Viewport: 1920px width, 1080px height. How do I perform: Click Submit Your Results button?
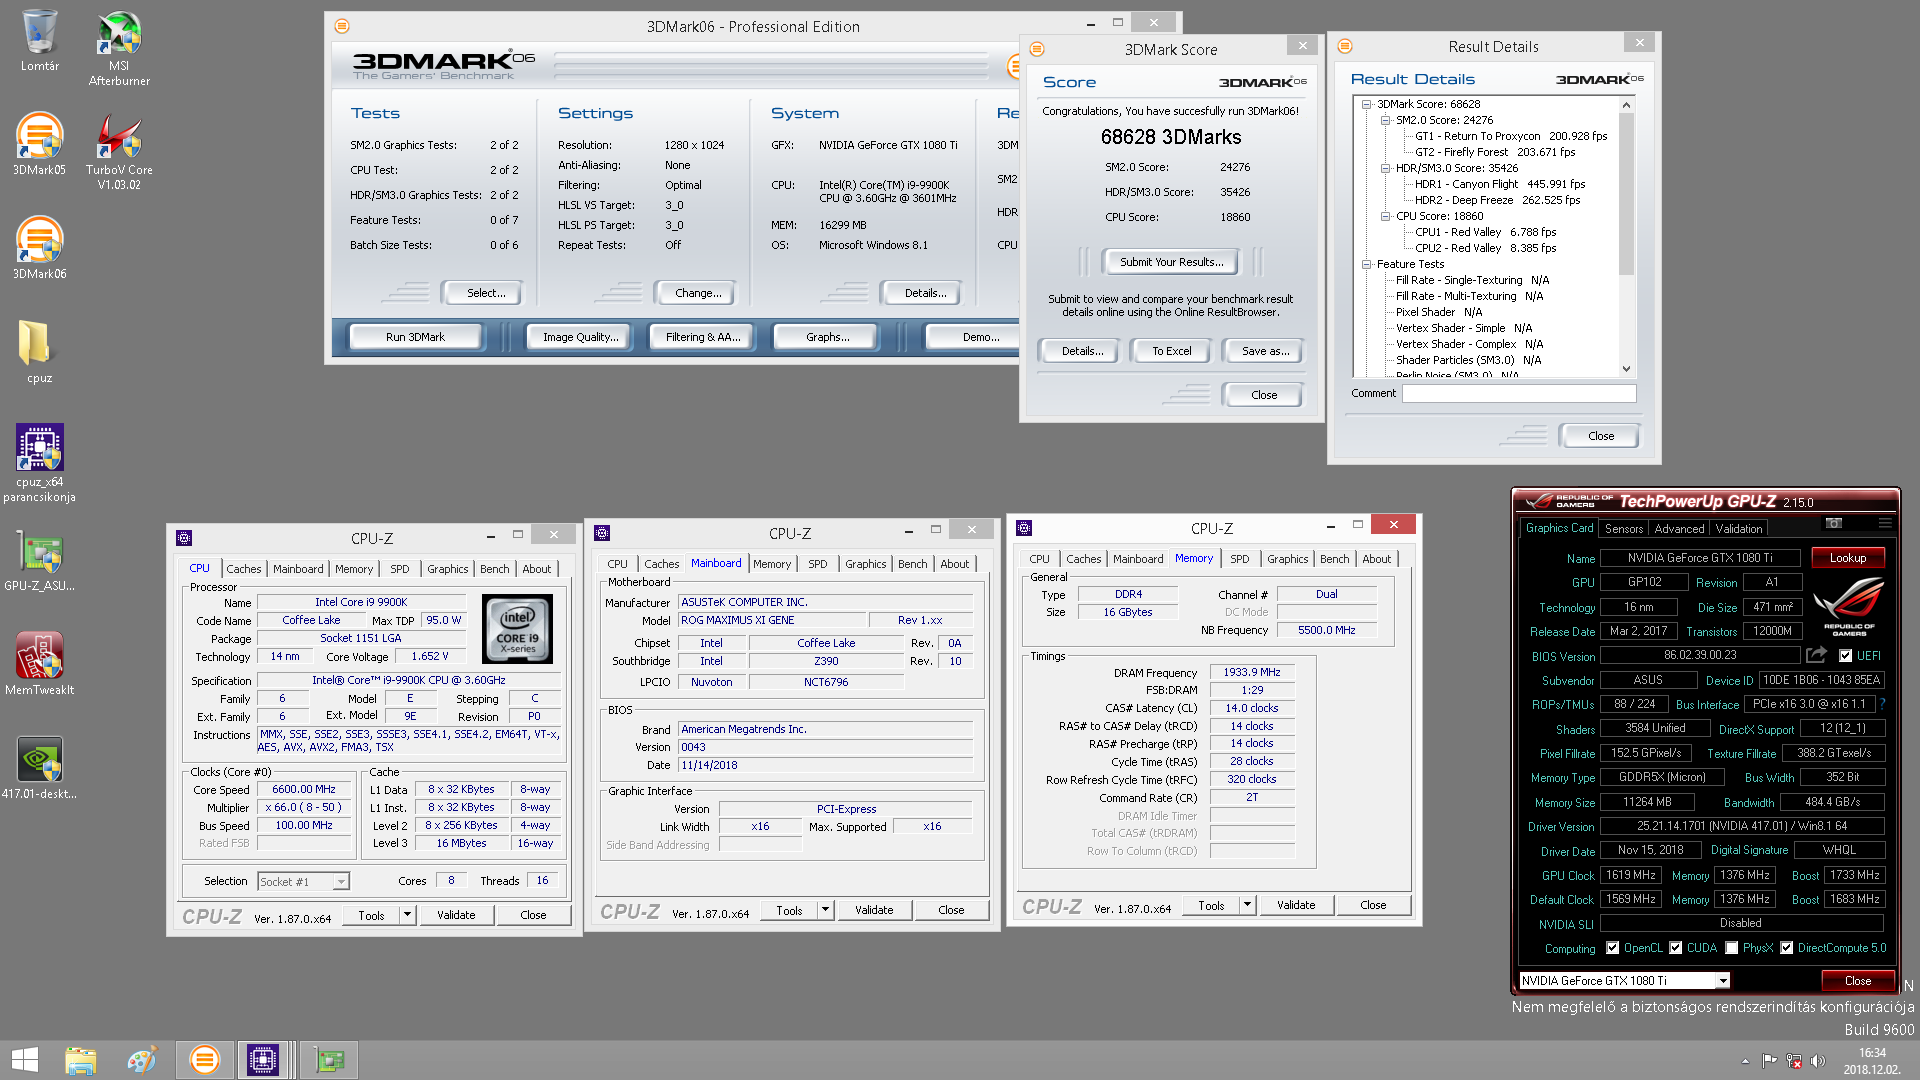[x=1171, y=262]
